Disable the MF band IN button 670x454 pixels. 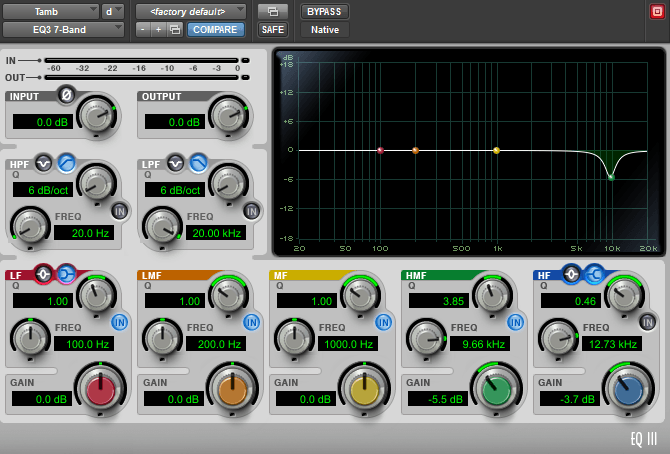click(384, 321)
